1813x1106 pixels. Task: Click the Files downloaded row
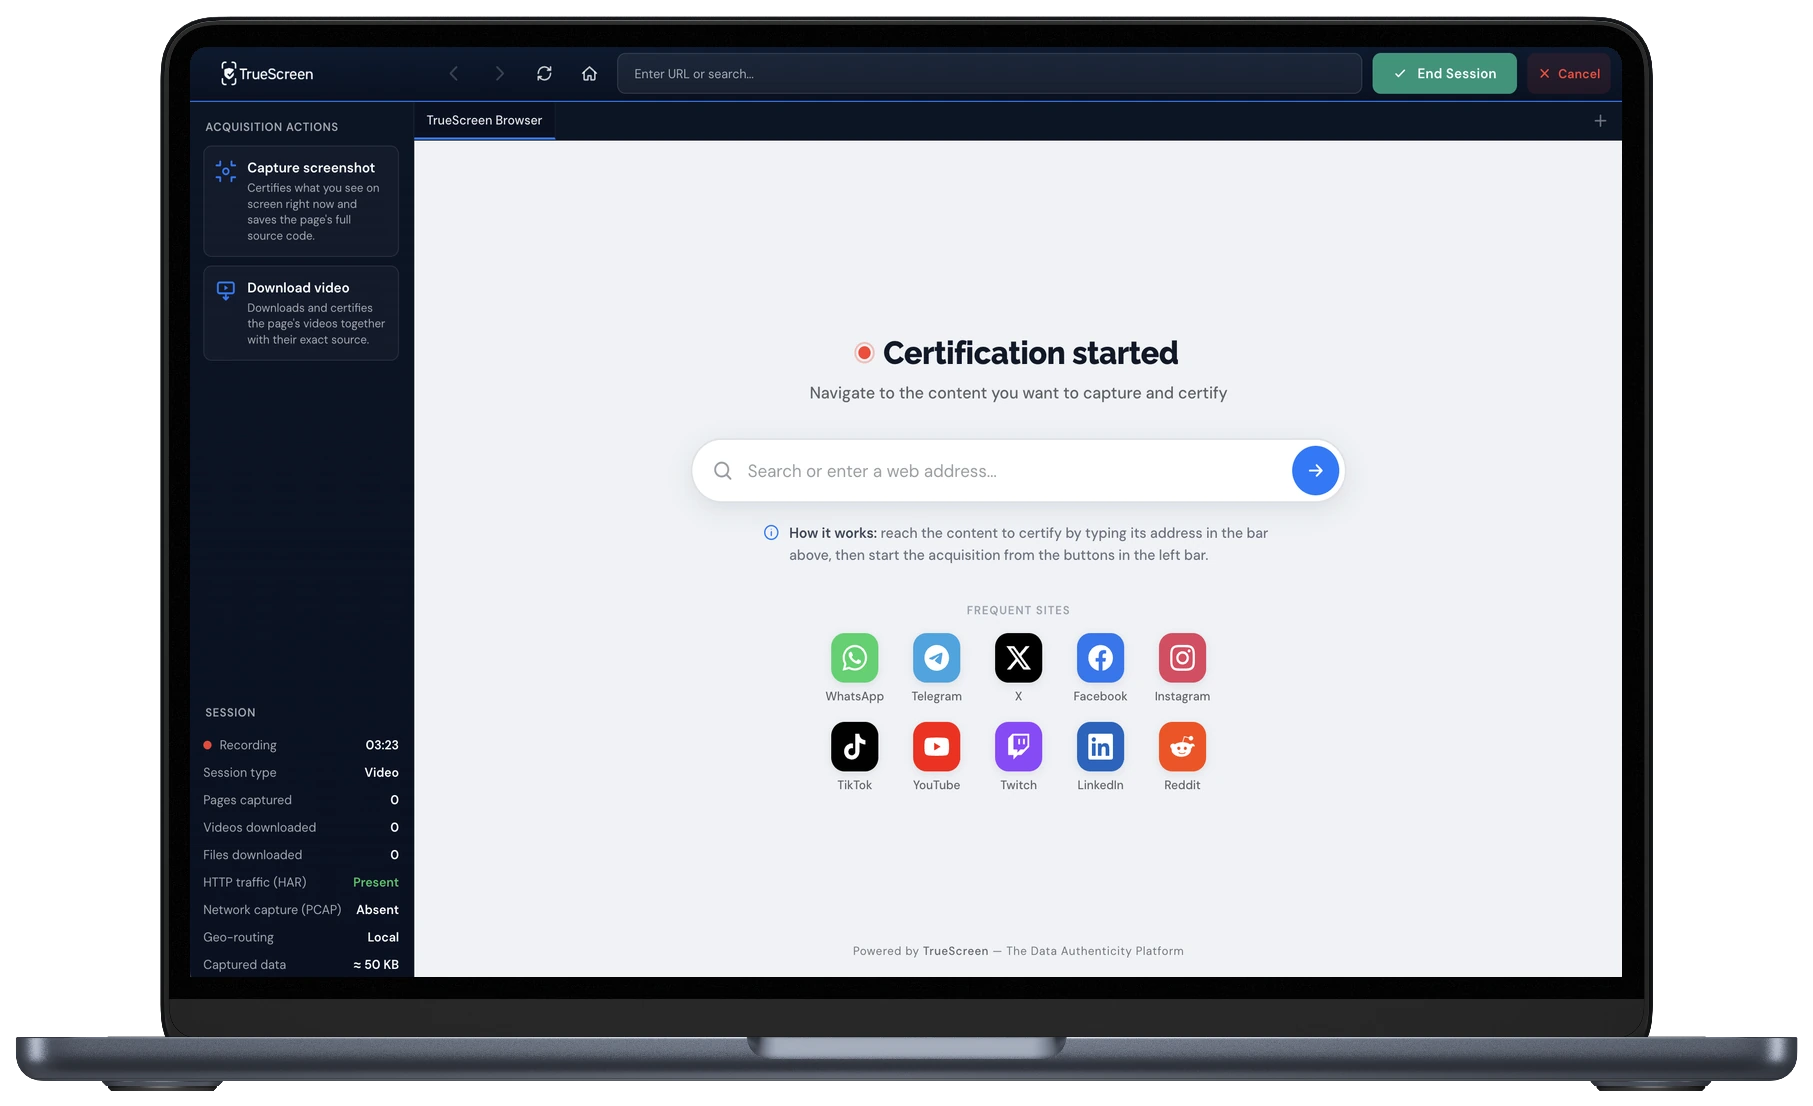tap(301, 855)
